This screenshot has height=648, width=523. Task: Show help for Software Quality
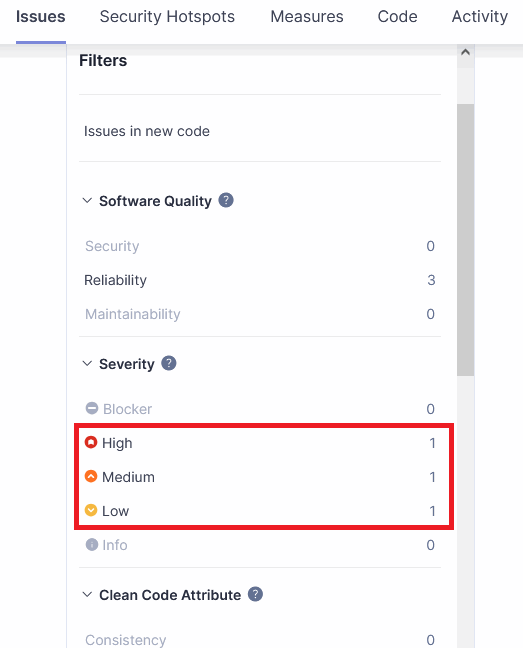(x=226, y=200)
